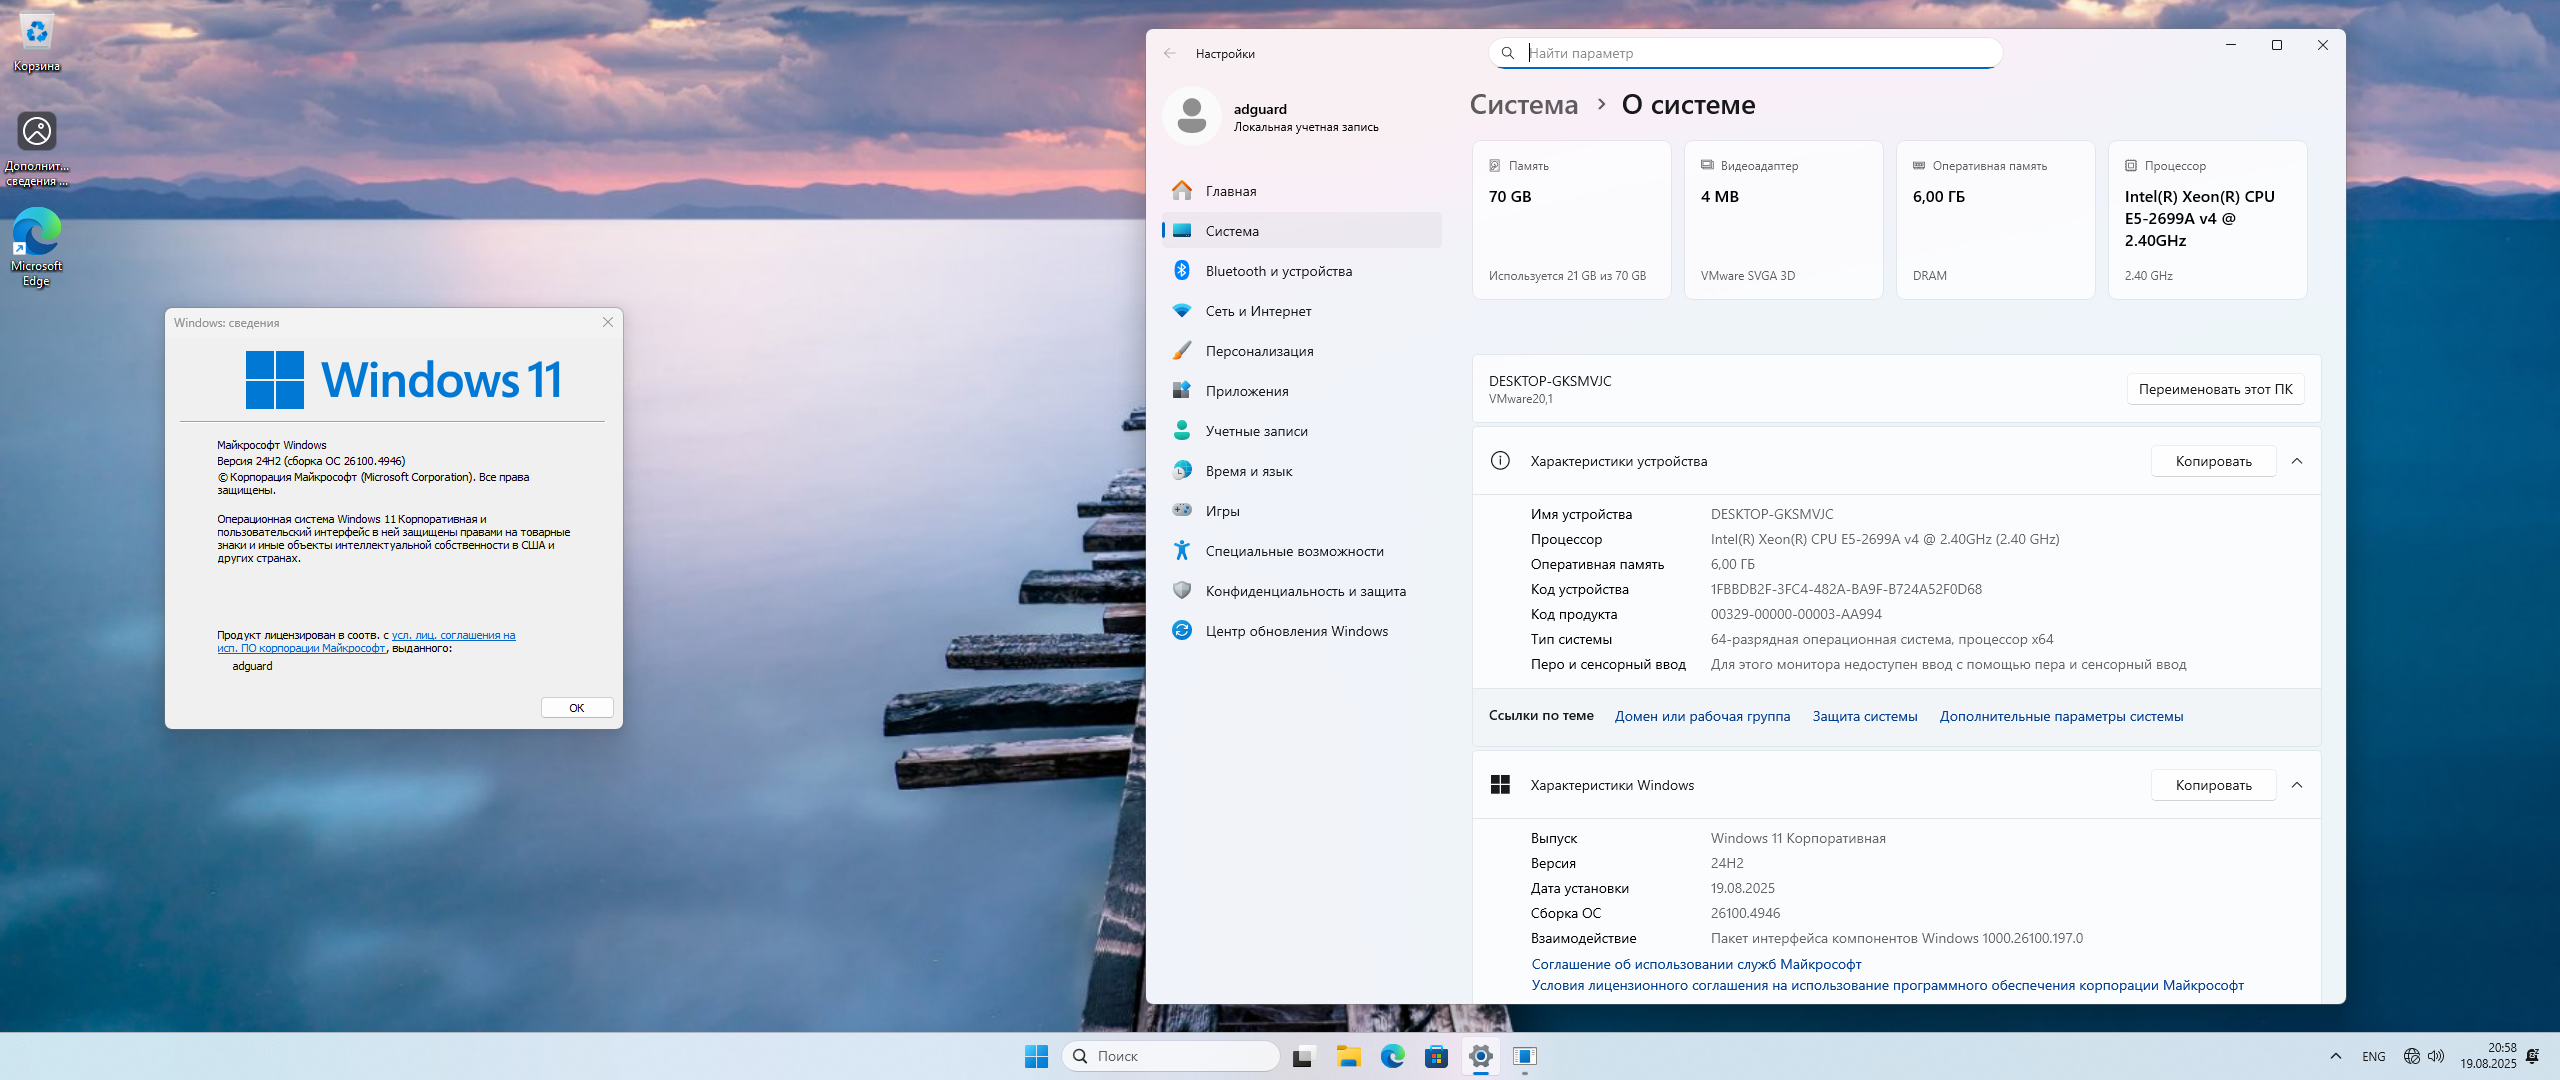Click Центр обновления Windows update icon
Image resolution: width=2560 pixels, height=1080 pixels.
(x=1182, y=631)
